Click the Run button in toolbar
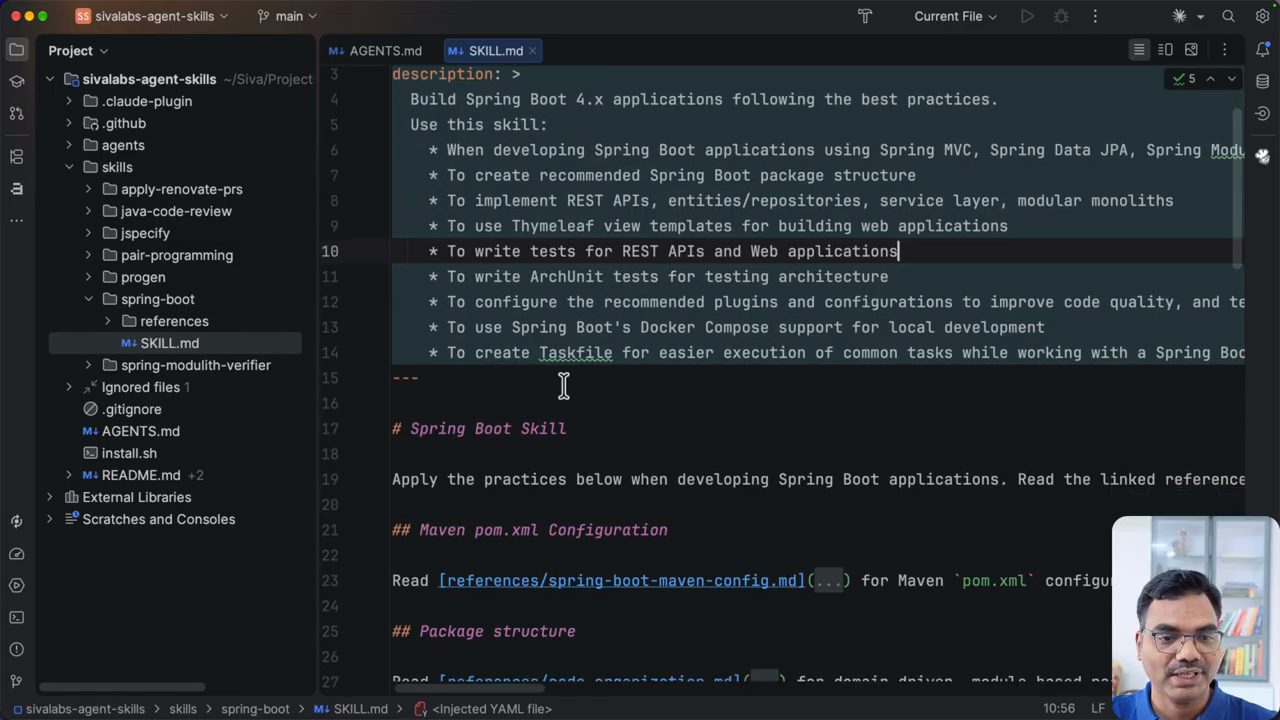 tap(1027, 16)
